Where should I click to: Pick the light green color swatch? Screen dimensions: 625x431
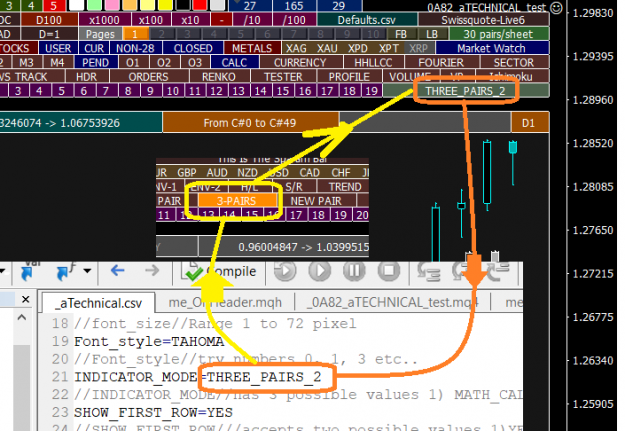[x=94, y=6]
